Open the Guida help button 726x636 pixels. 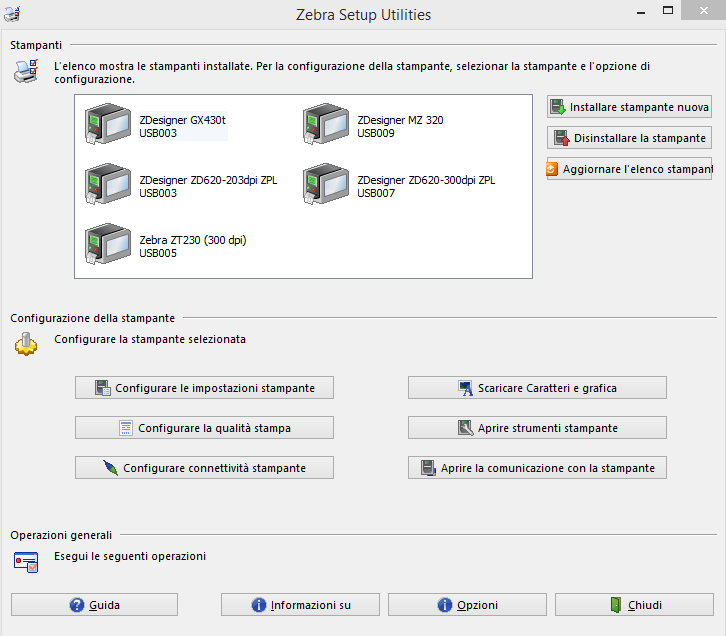coord(94,605)
